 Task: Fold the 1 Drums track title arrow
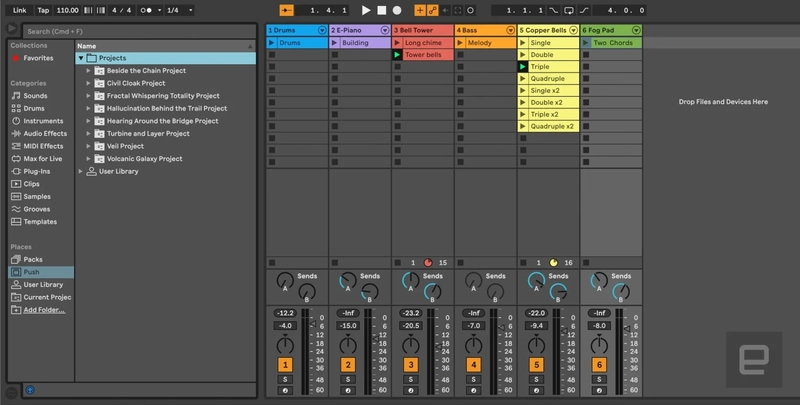pyautogui.click(x=322, y=30)
